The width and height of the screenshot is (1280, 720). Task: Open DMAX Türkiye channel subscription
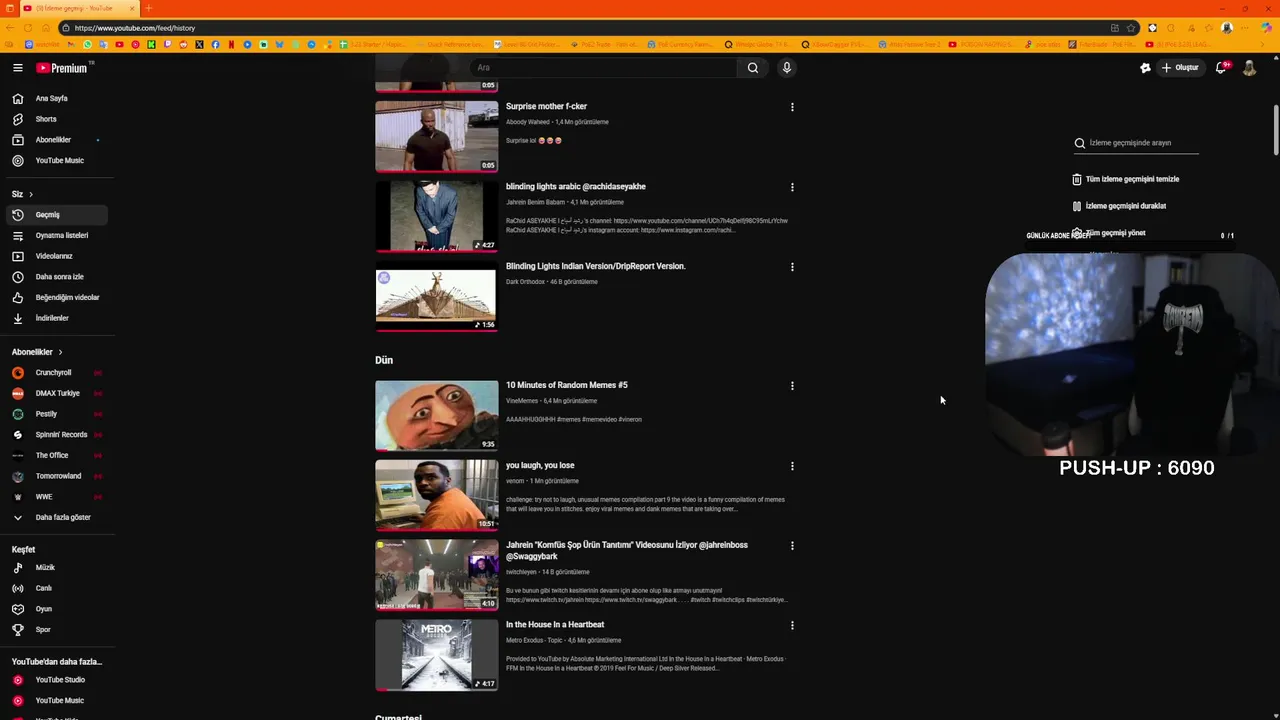[56, 394]
